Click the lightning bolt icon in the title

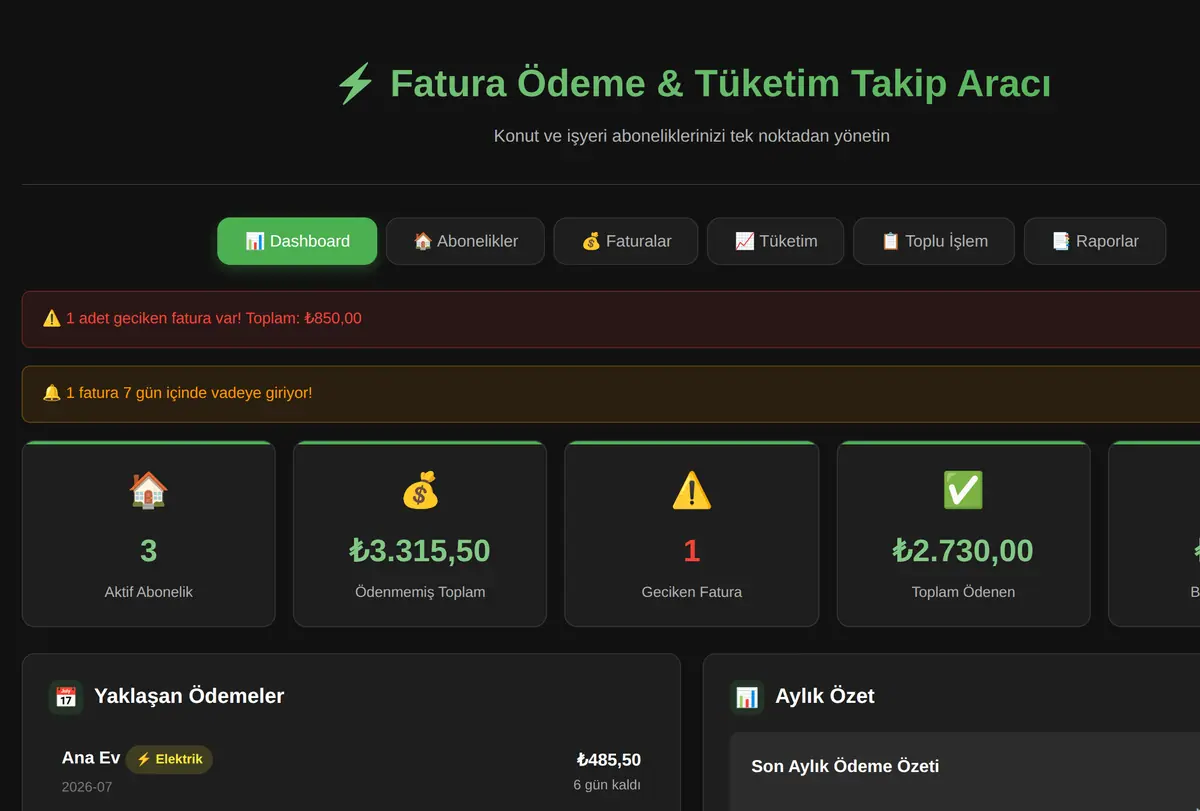pyautogui.click(x=355, y=84)
